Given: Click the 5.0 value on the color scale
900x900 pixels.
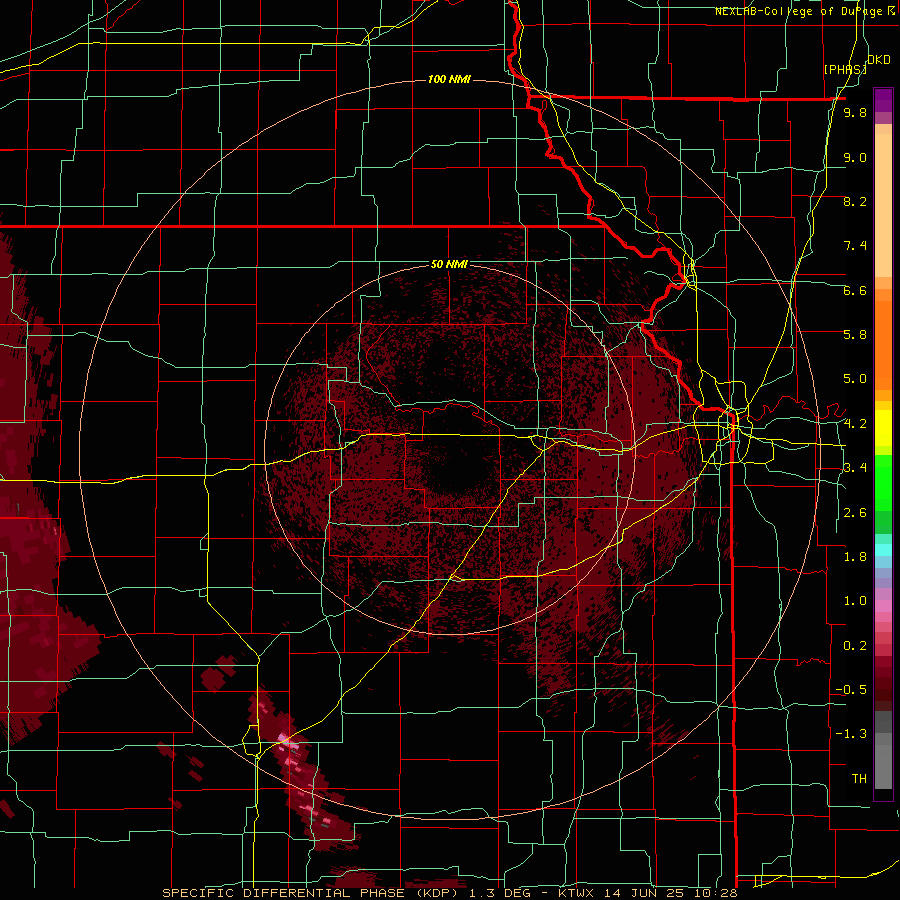Looking at the screenshot, I should (855, 379).
